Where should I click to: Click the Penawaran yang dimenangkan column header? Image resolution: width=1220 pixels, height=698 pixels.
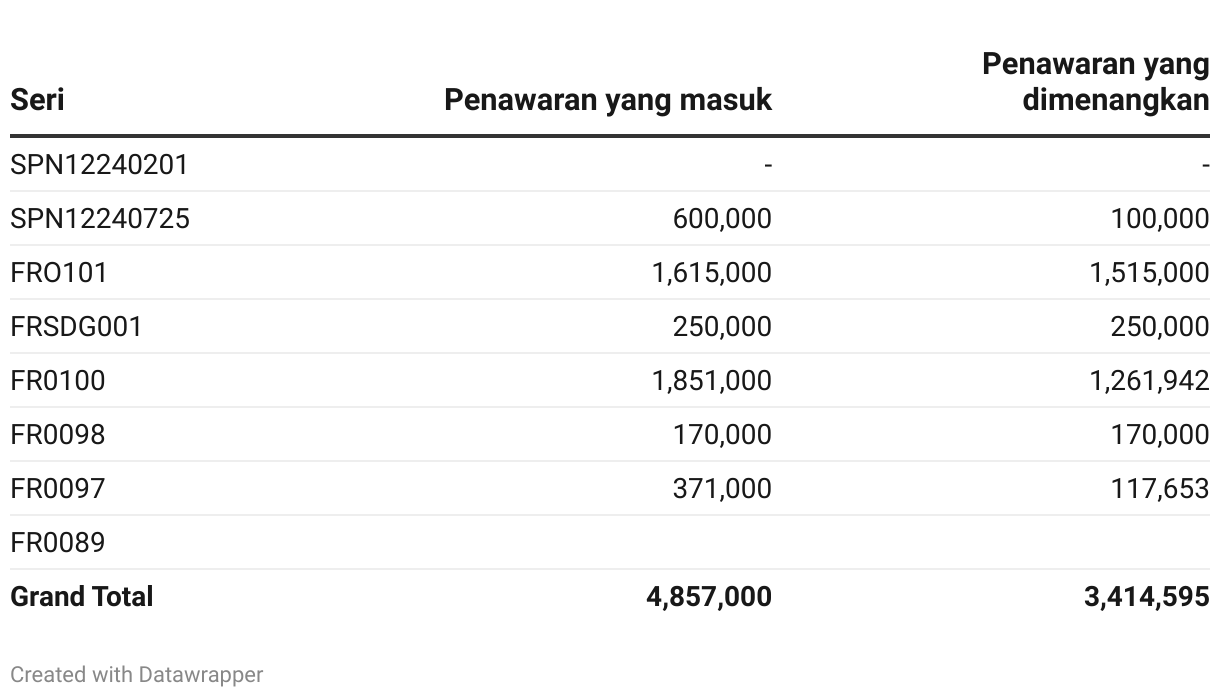(x=1096, y=82)
